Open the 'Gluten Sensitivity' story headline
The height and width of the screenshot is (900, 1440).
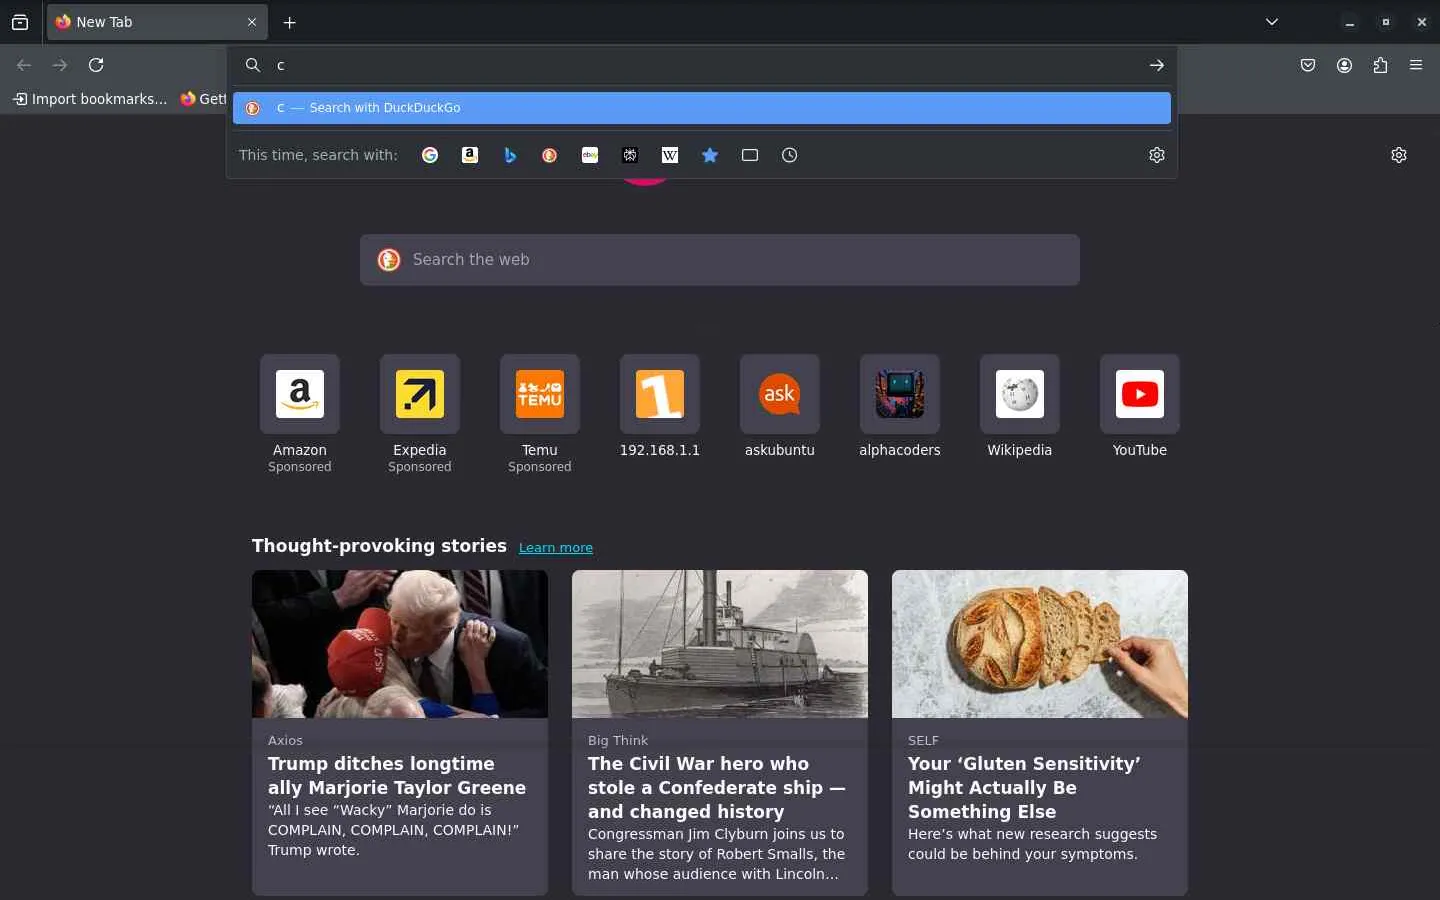(1024, 788)
